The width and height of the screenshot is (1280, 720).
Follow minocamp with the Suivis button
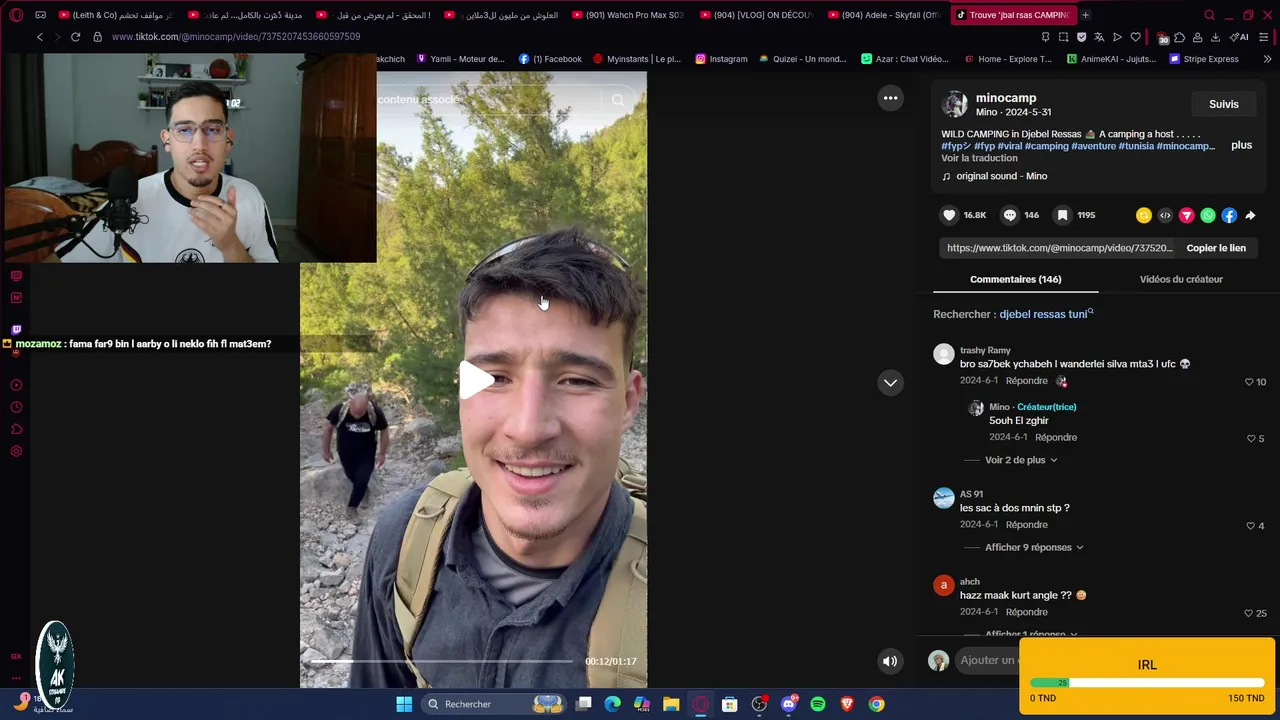pos(1224,104)
